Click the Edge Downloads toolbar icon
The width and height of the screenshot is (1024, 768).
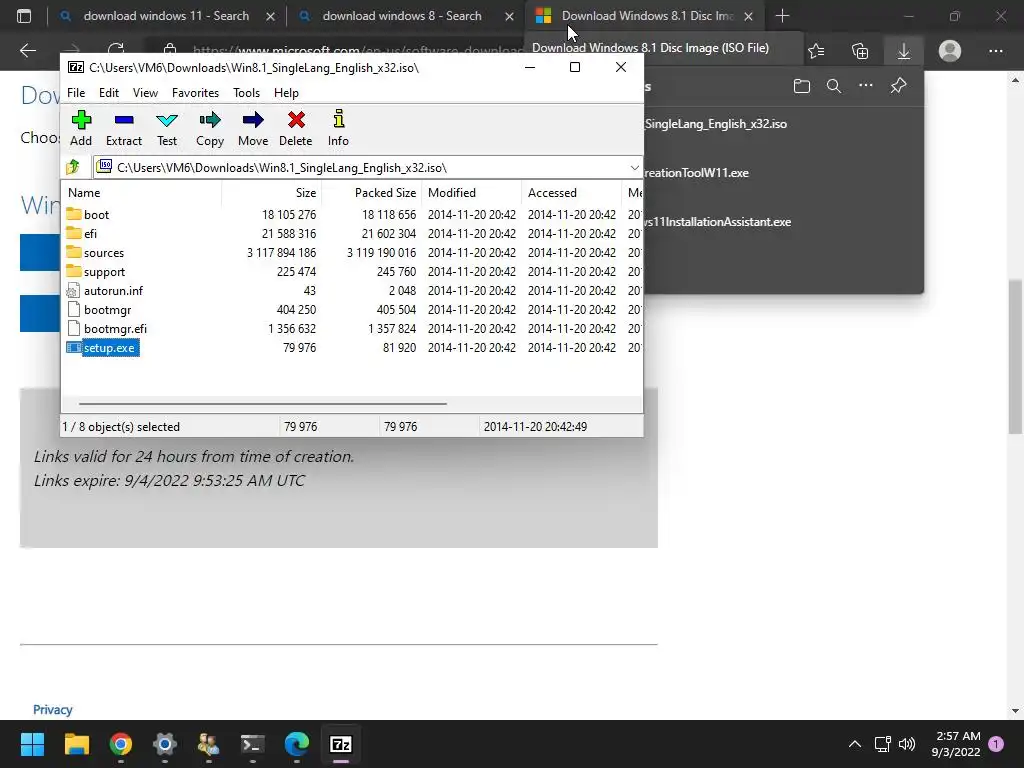click(904, 51)
